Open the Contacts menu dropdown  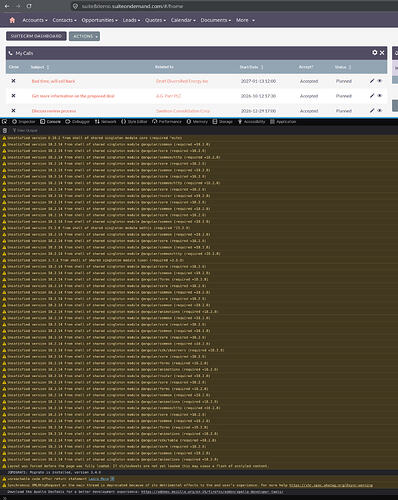64,20
